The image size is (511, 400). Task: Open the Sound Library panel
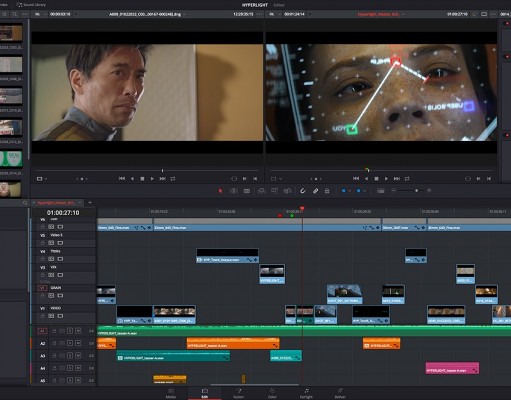tap(31, 5)
